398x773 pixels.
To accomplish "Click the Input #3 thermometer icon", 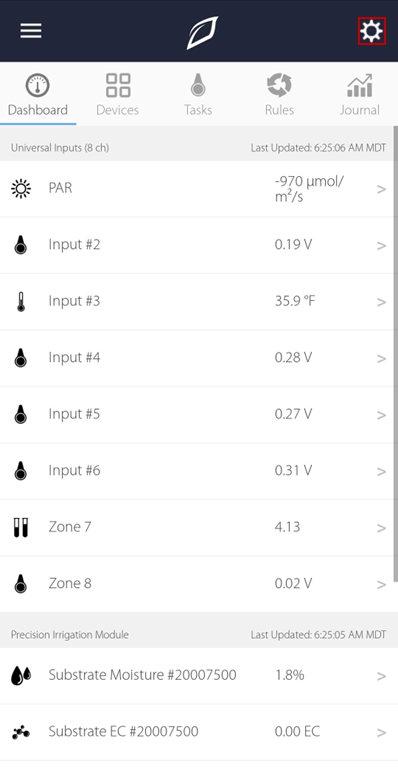I will pos(21,302).
